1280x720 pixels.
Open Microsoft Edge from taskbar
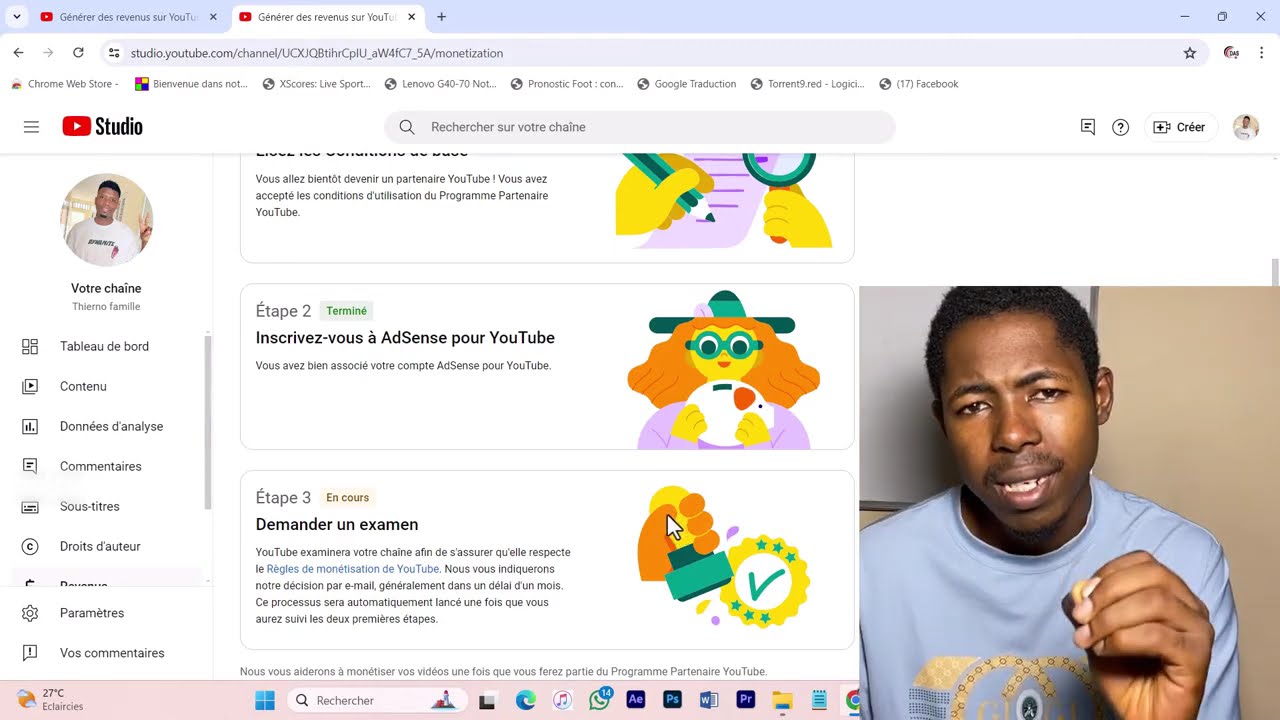click(526, 701)
